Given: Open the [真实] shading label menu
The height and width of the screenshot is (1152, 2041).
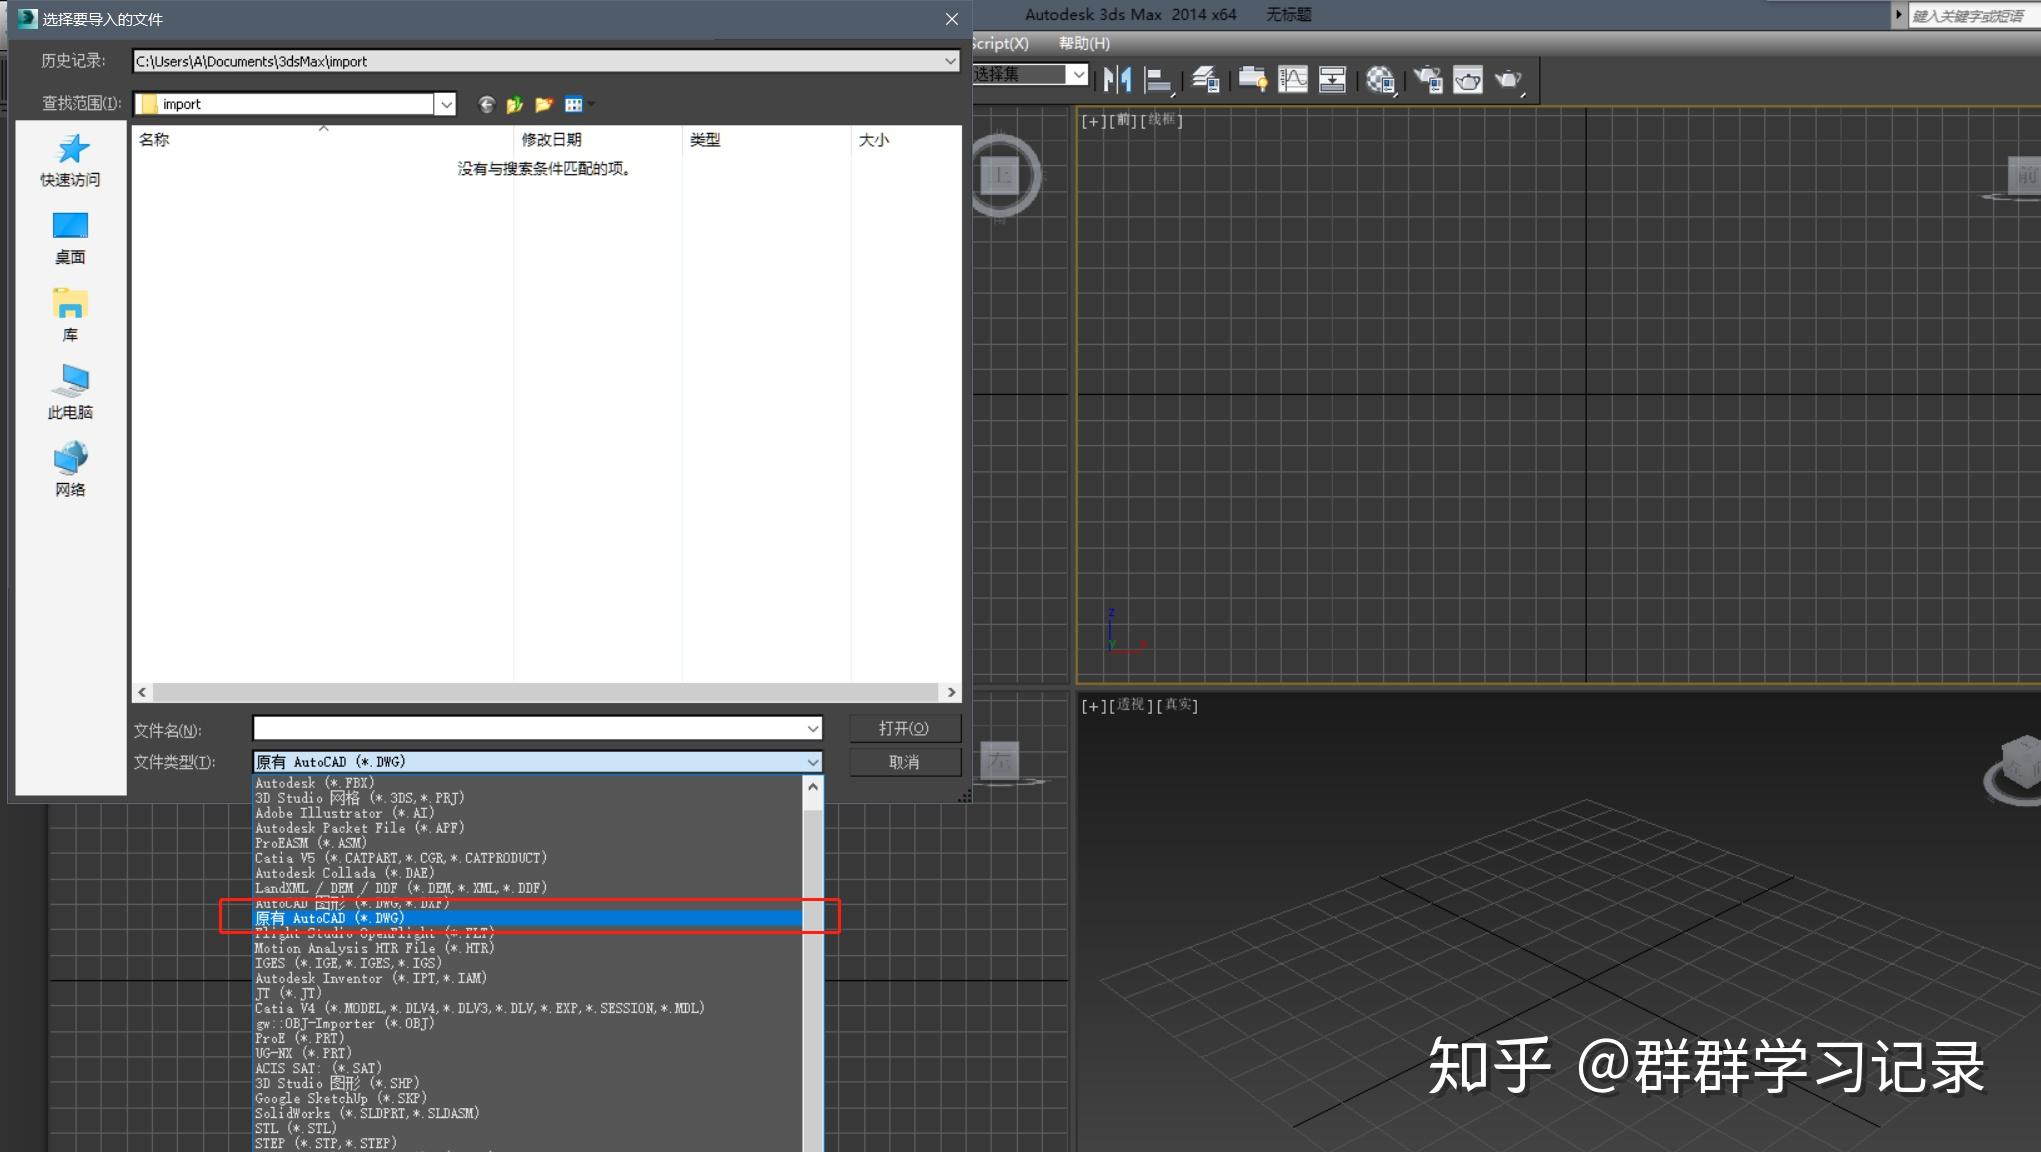Looking at the screenshot, I should click(1177, 705).
